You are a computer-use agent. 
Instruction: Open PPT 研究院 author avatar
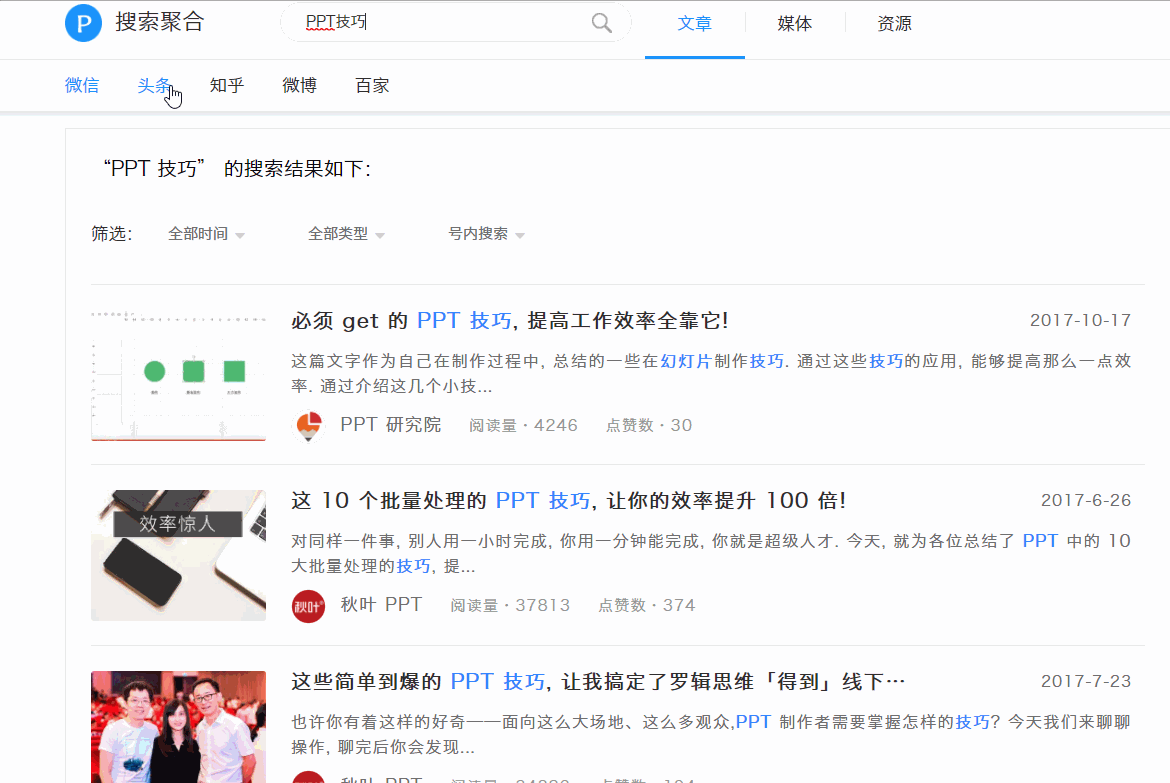pos(308,426)
